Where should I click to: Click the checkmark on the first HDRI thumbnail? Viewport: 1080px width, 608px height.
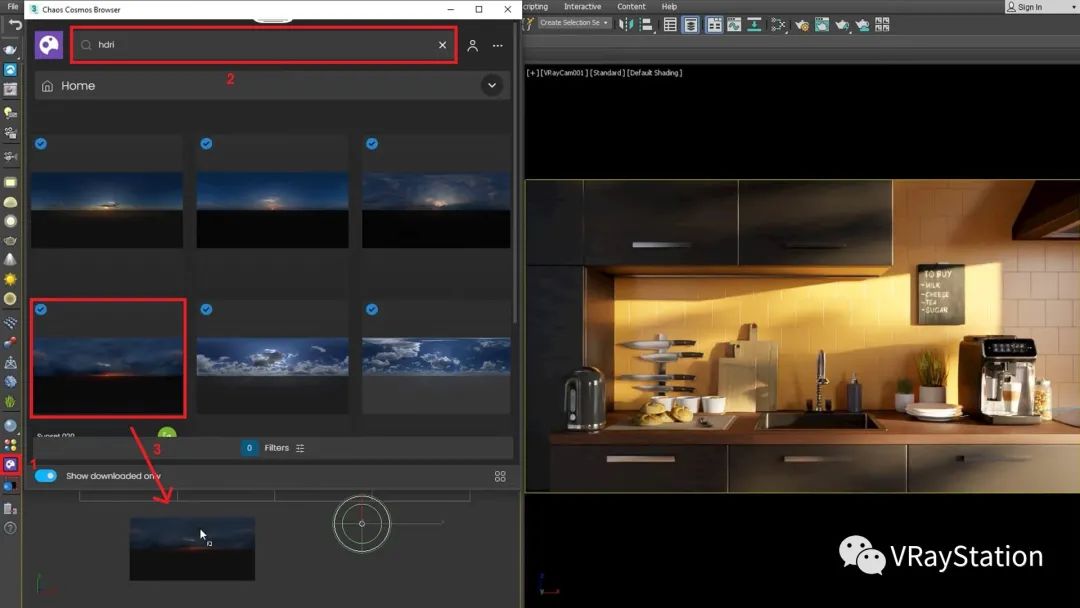(41, 144)
